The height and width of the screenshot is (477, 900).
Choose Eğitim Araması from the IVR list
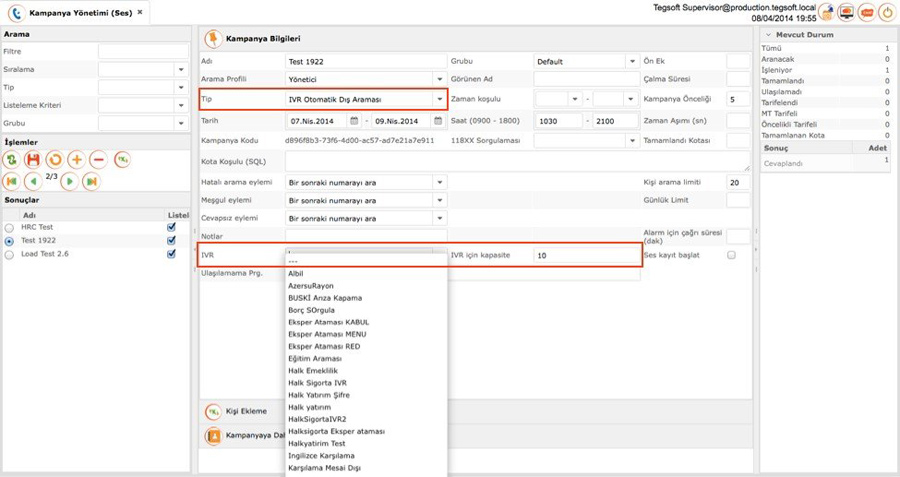tap(315, 359)
